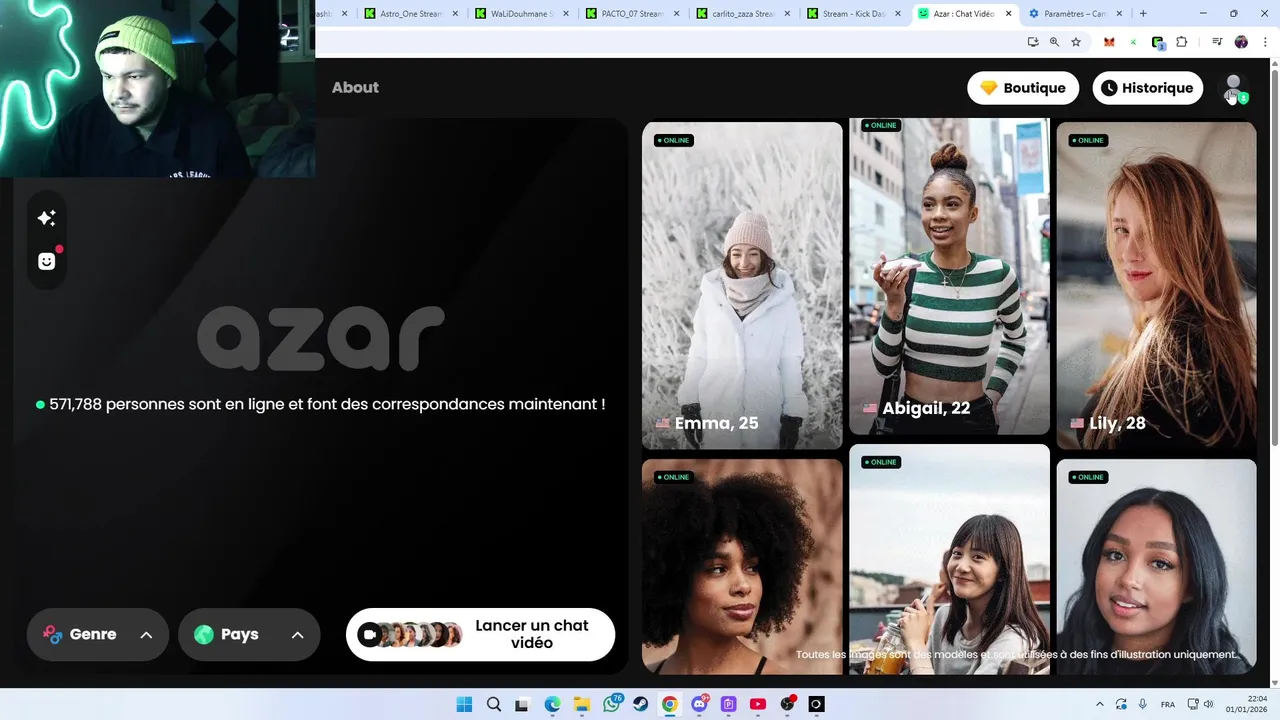Close the Astro_One Stream tab

click(455, 14)
